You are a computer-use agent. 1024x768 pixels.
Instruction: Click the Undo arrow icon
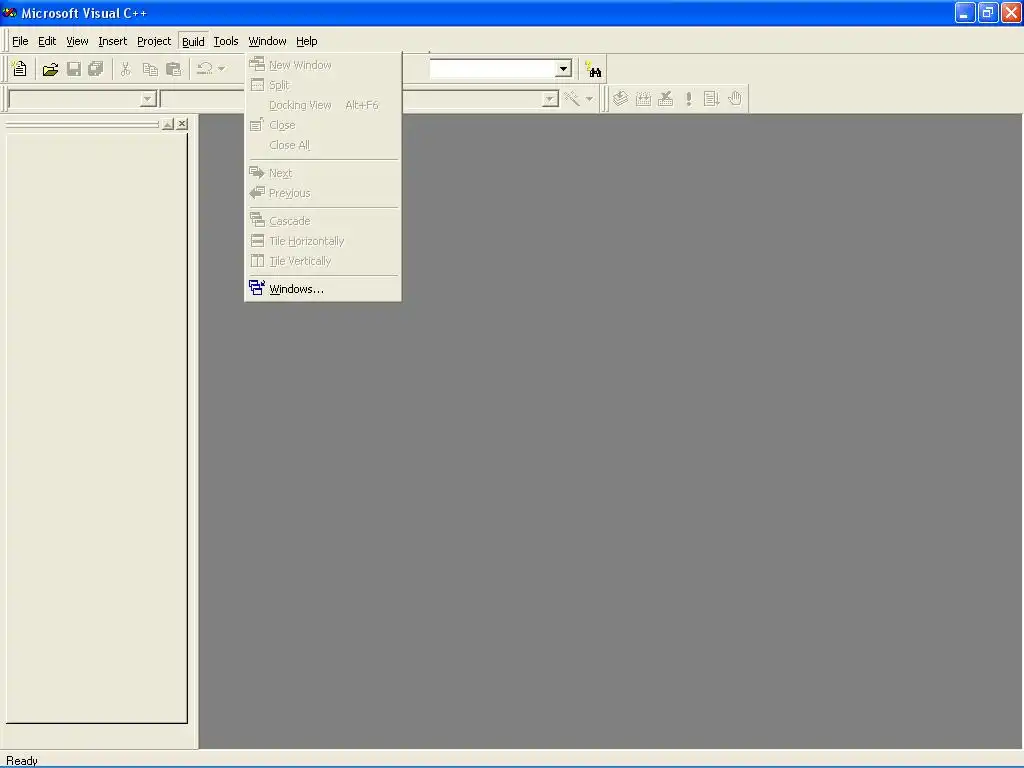pyautogui.click(x=205, y=69)
